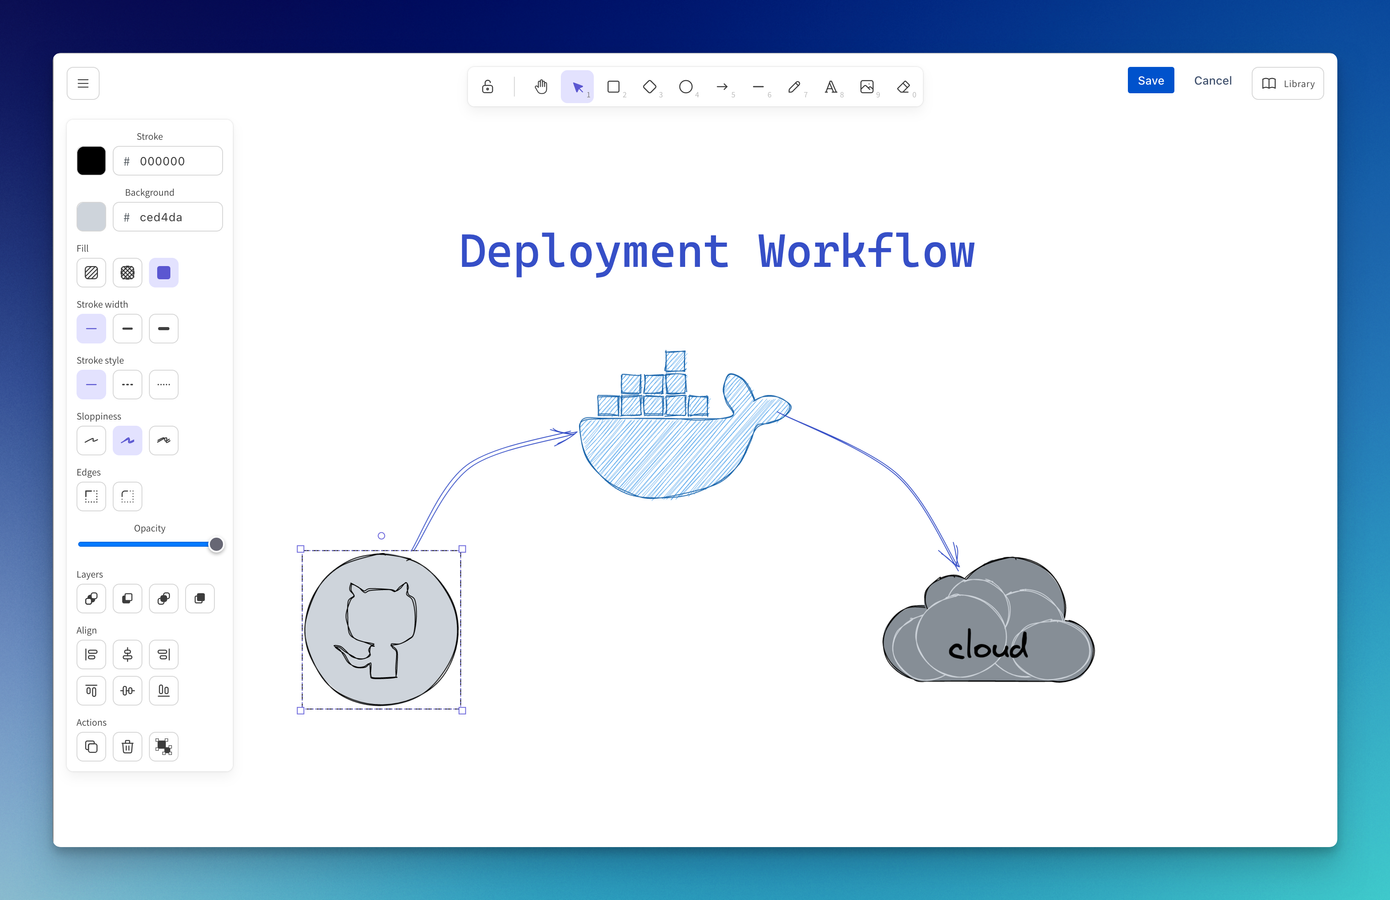The height and width of the screenshot is (900, 1390).
Task: Toggle the canvas lock tool
Action: tap(487, 87)
